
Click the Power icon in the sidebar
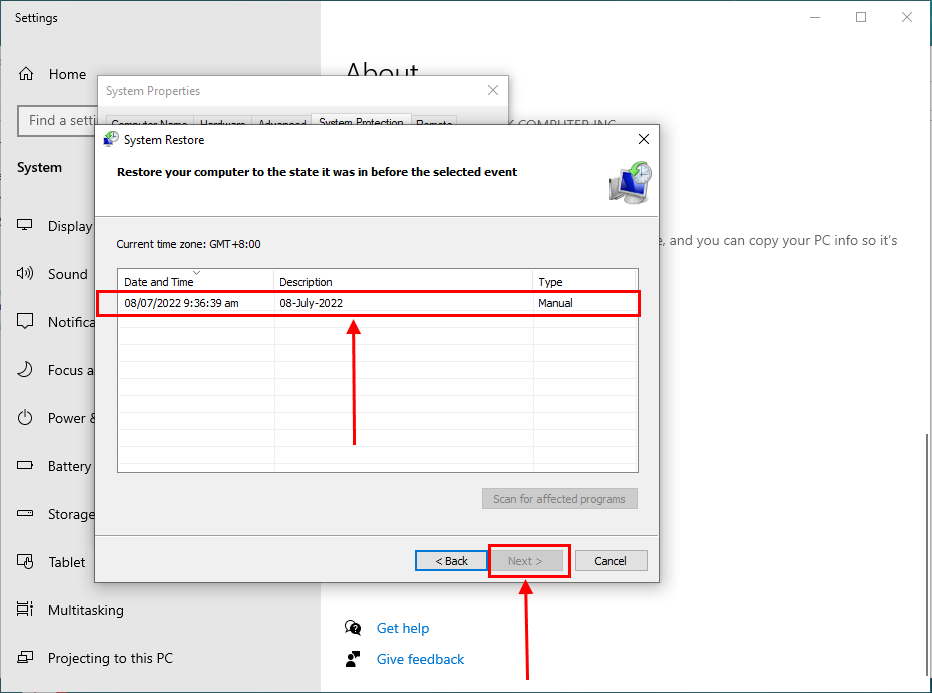[24, 418]
